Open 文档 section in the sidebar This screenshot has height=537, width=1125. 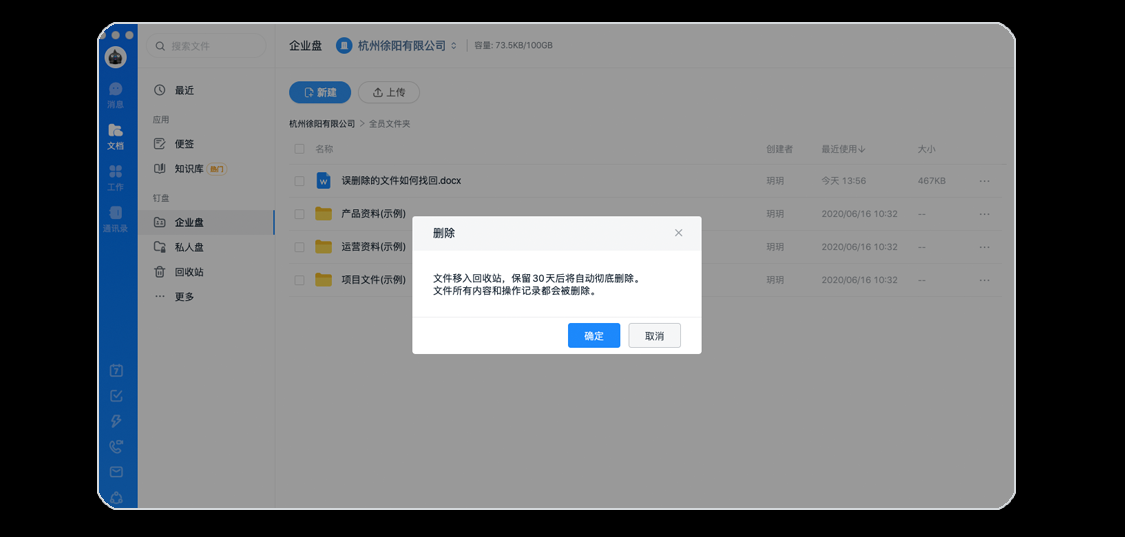116,136
